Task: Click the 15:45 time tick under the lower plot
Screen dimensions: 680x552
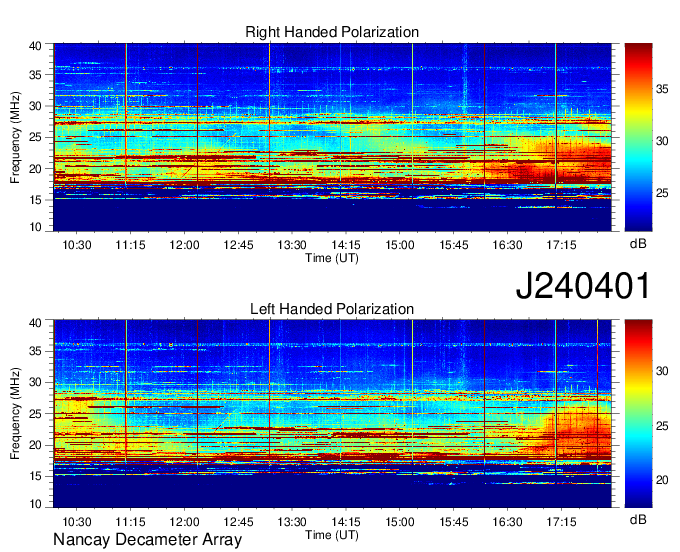Action: 454,522
